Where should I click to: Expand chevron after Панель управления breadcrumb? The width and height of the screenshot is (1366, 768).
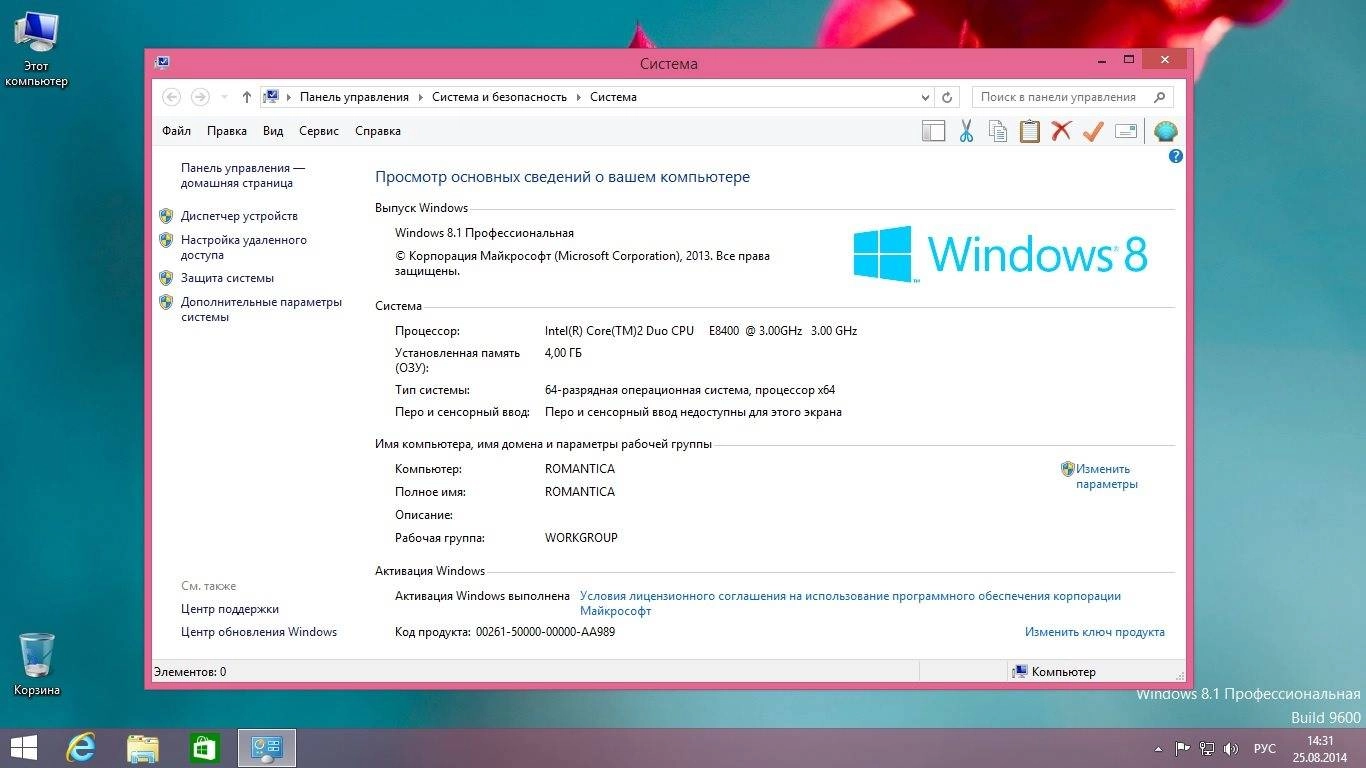(421, 97)
